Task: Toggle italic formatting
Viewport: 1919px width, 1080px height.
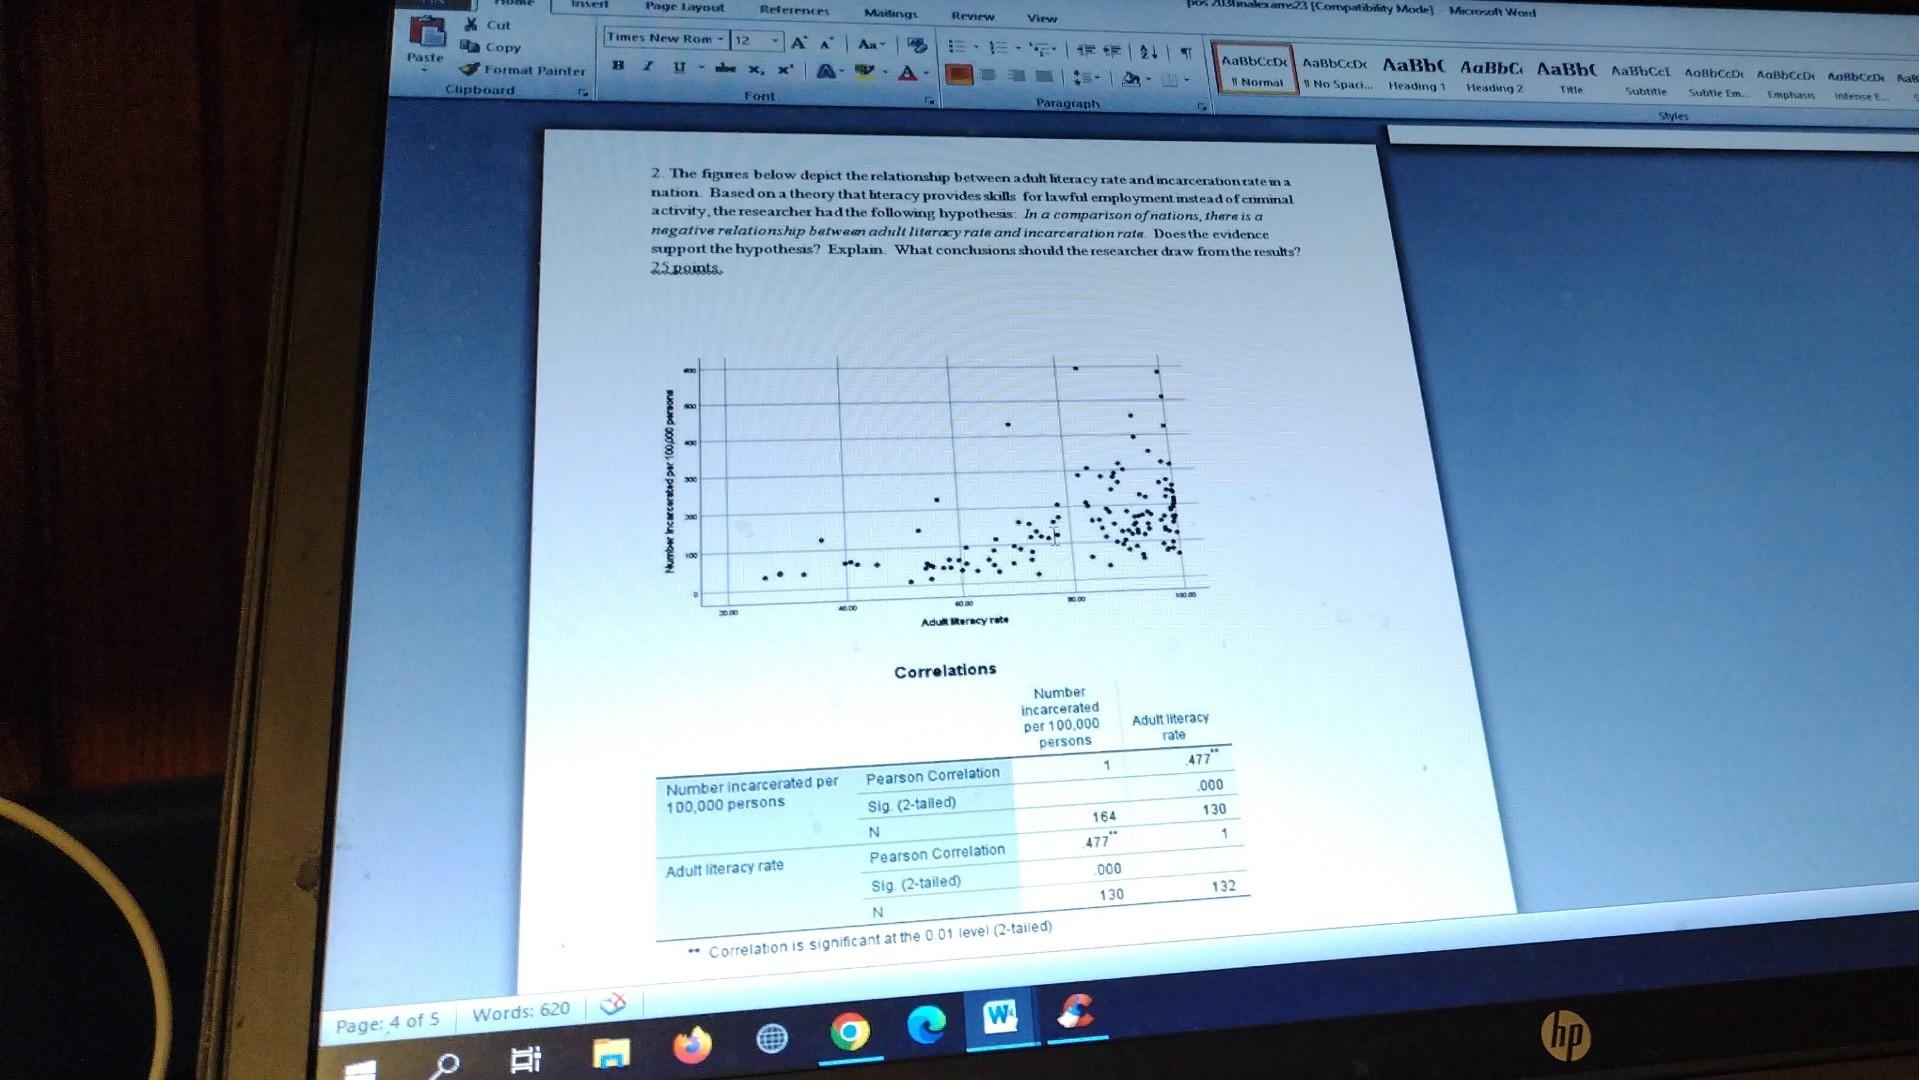Action: point(646,65)
